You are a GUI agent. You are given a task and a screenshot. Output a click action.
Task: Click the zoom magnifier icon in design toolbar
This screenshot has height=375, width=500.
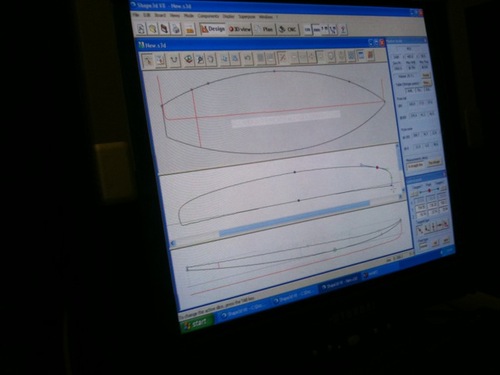(200, 59)
